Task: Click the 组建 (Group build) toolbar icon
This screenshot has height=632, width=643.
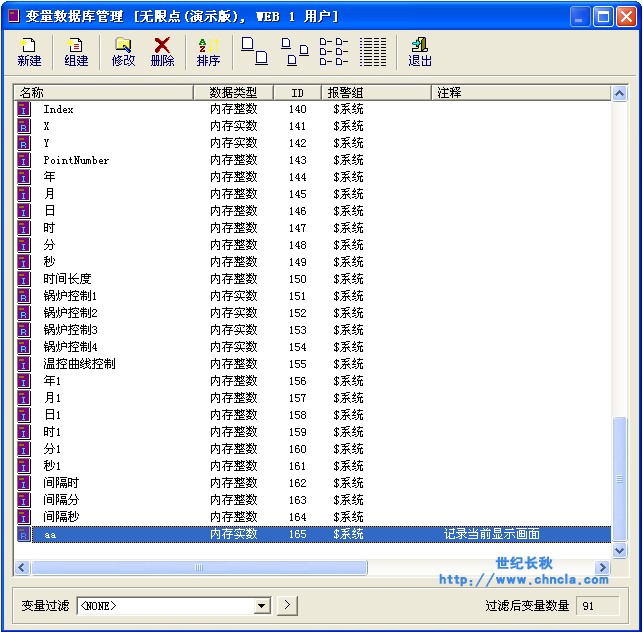Action: [76, 52]
